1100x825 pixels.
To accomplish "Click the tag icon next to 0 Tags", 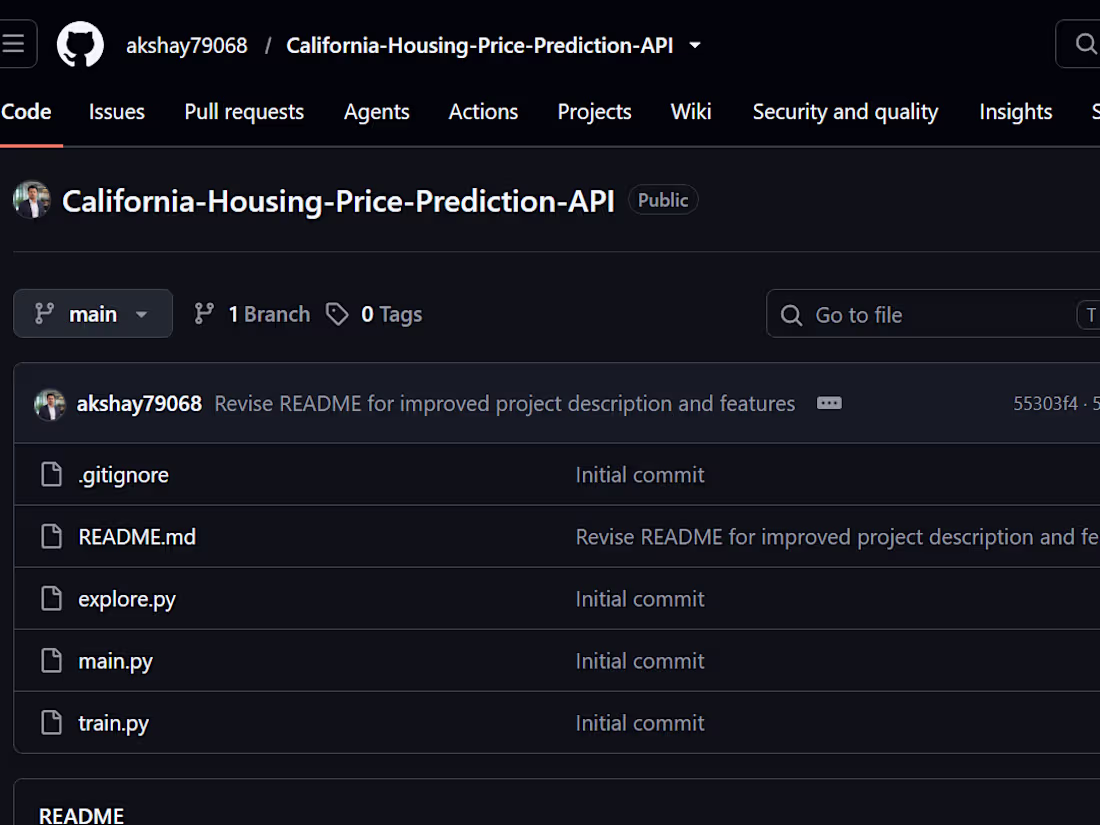I will point(337,314).
